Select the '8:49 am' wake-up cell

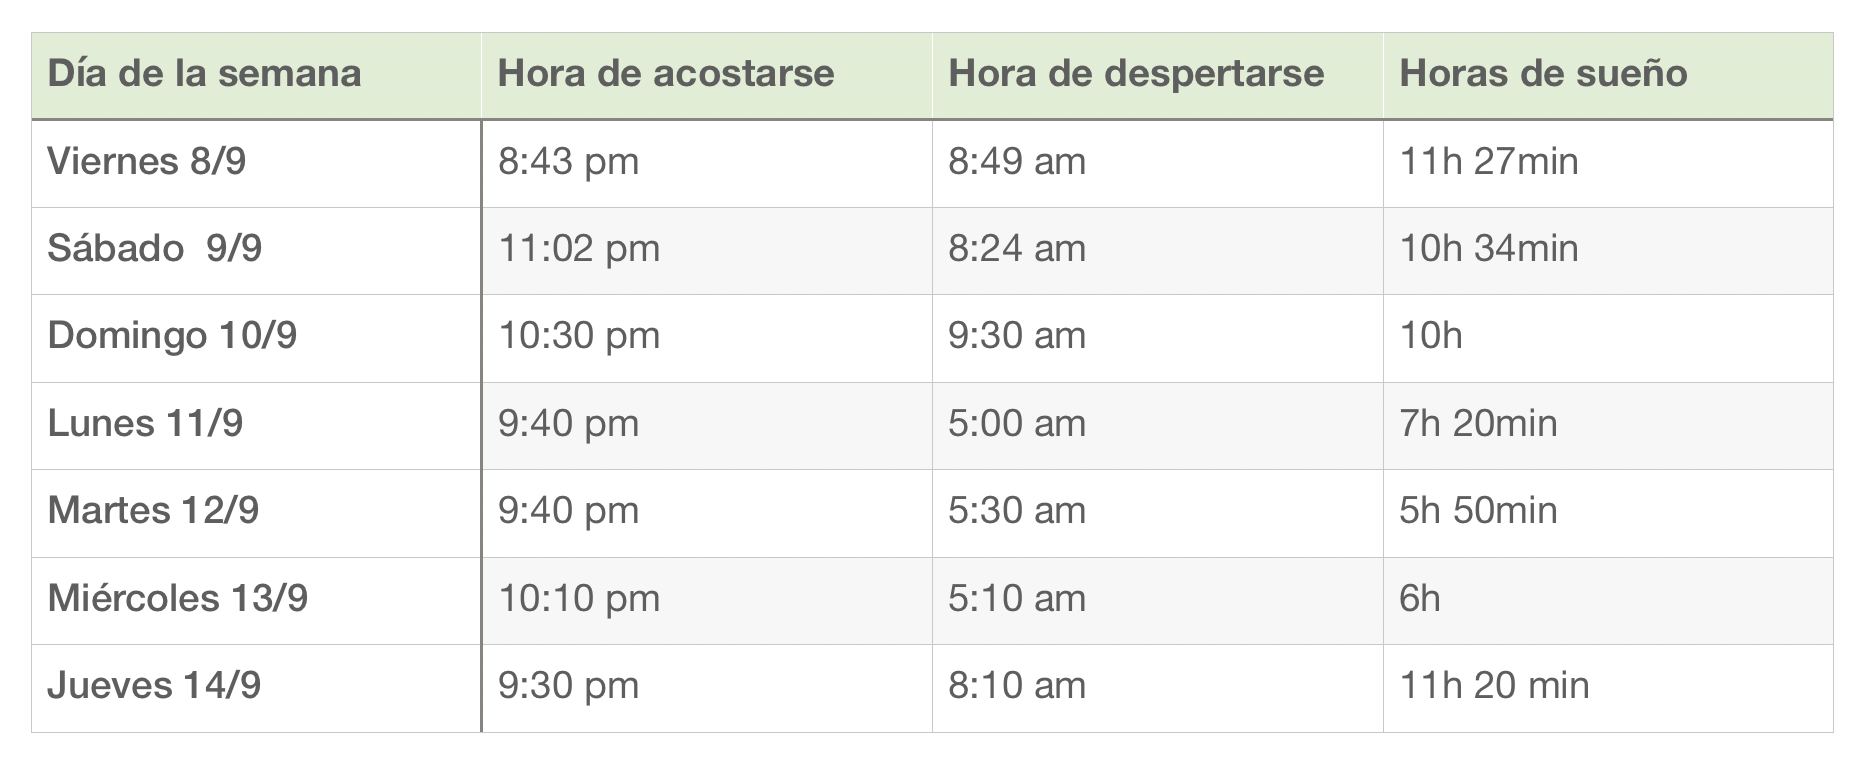coord(1016,162)
